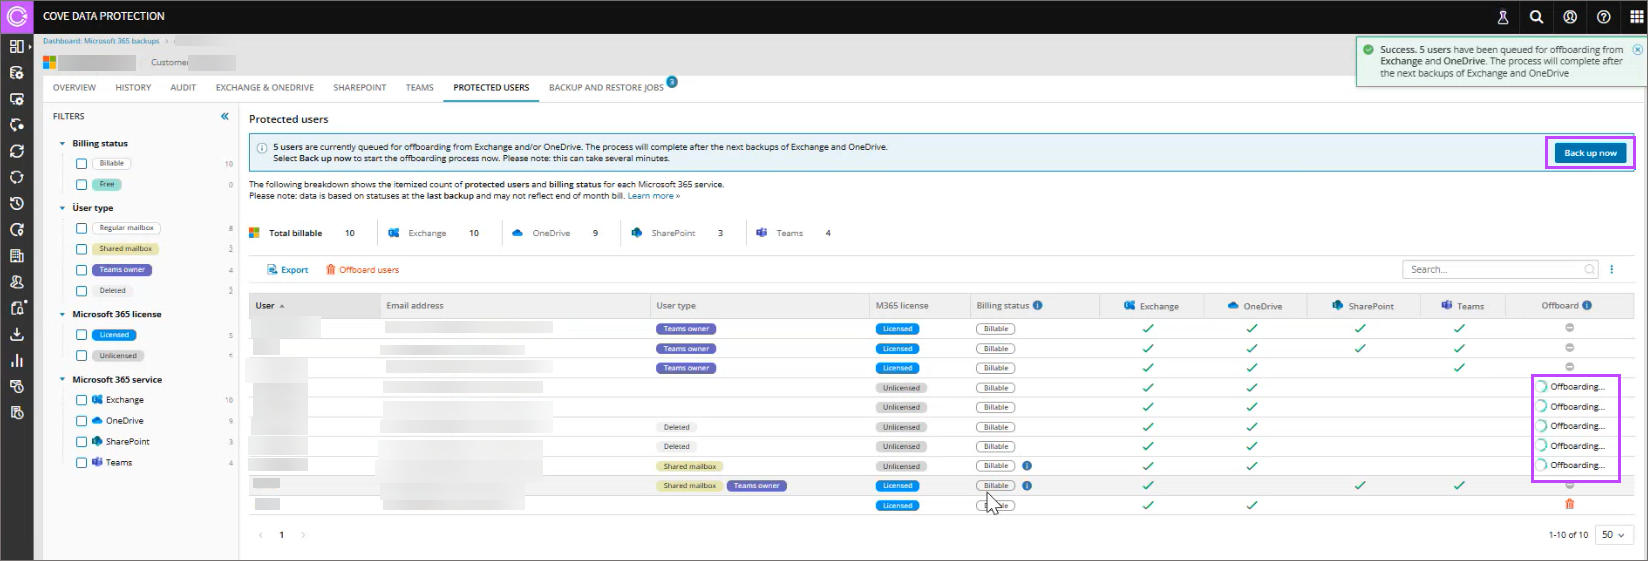Click the search magnifier icon in top bar

point(1536,17)
